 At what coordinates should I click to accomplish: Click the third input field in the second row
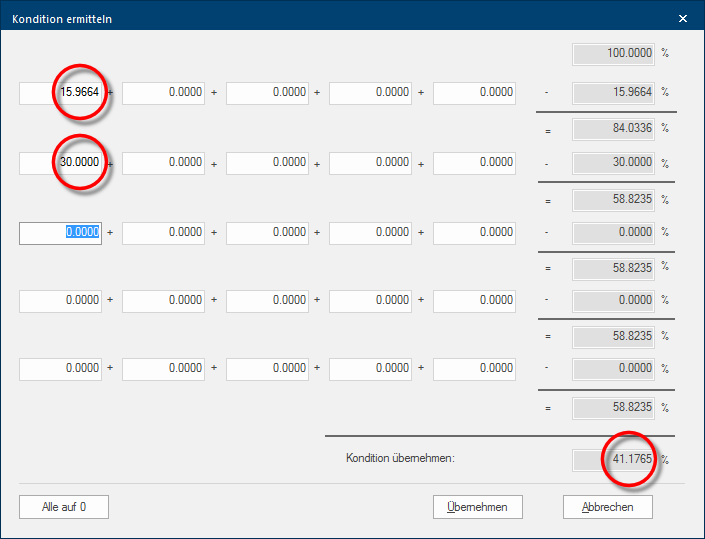[x=267, y=163]
